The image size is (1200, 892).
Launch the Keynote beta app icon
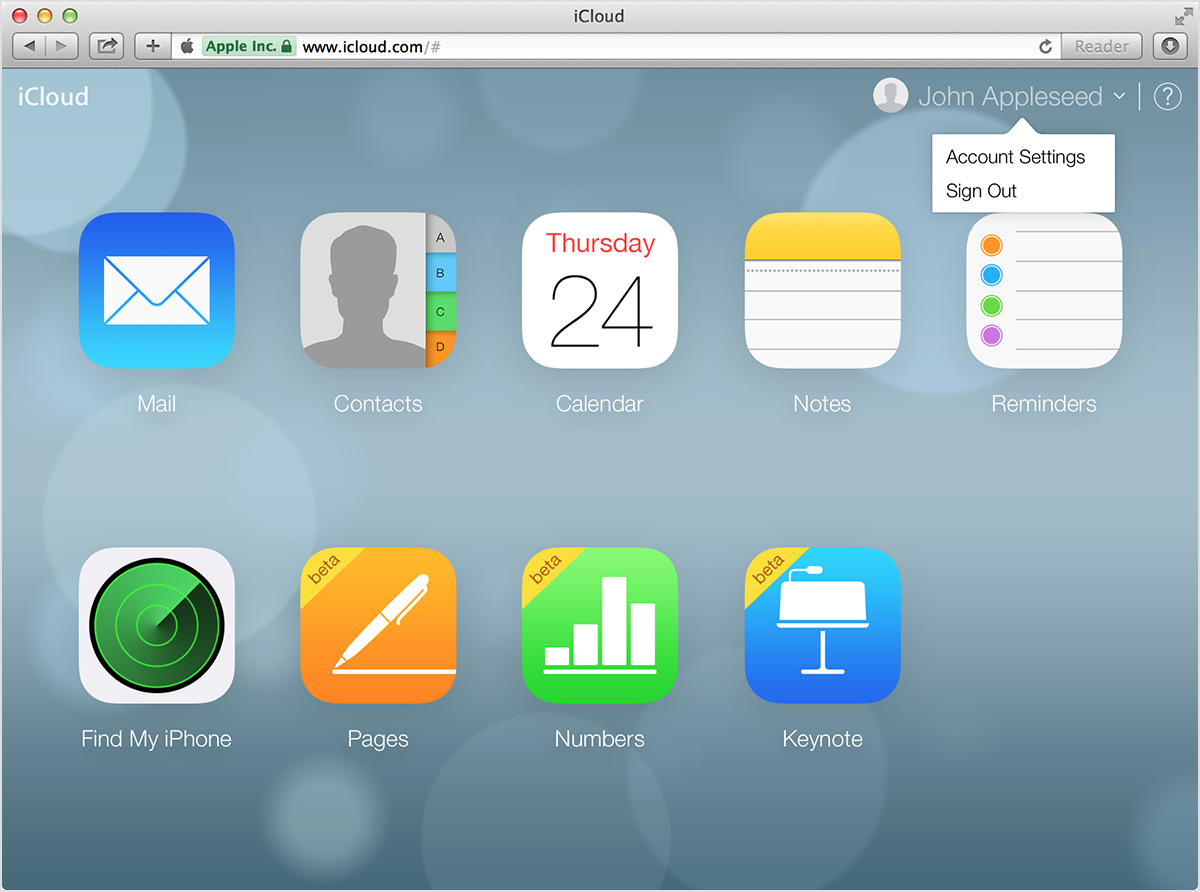[x=822, y=625]
